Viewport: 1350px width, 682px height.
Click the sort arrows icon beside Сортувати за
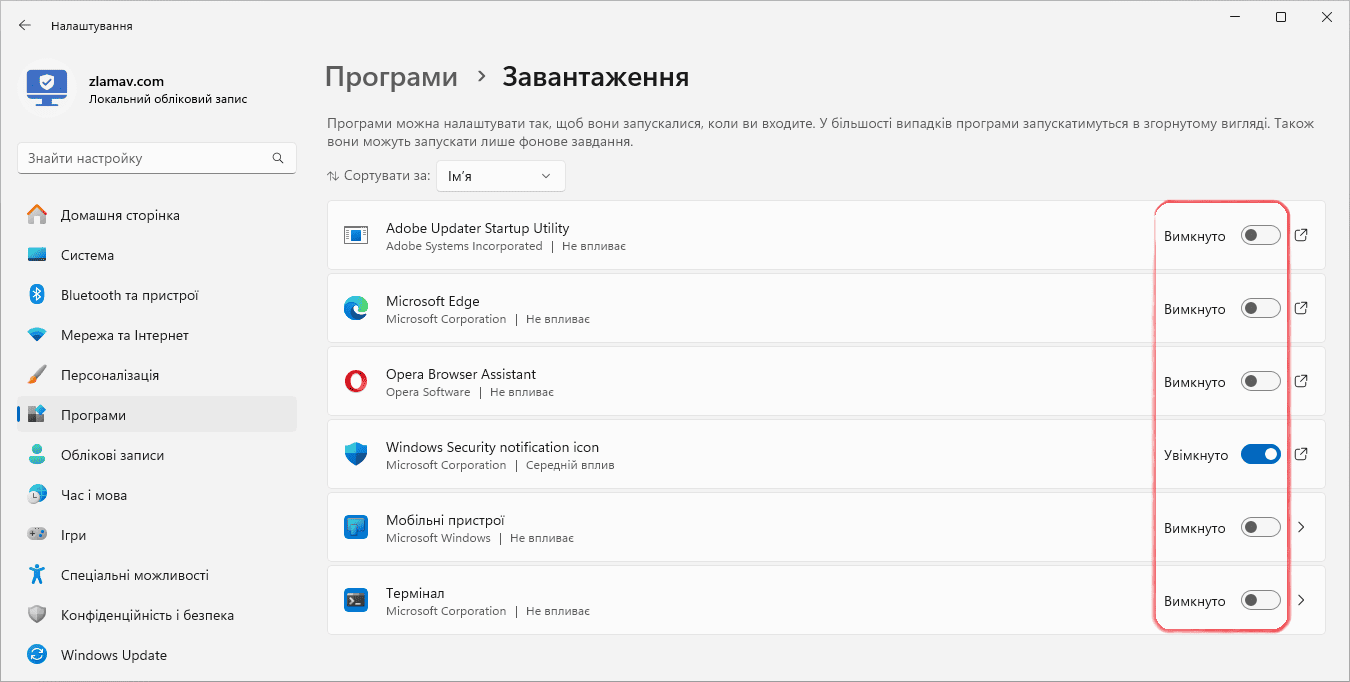point(333,176)
